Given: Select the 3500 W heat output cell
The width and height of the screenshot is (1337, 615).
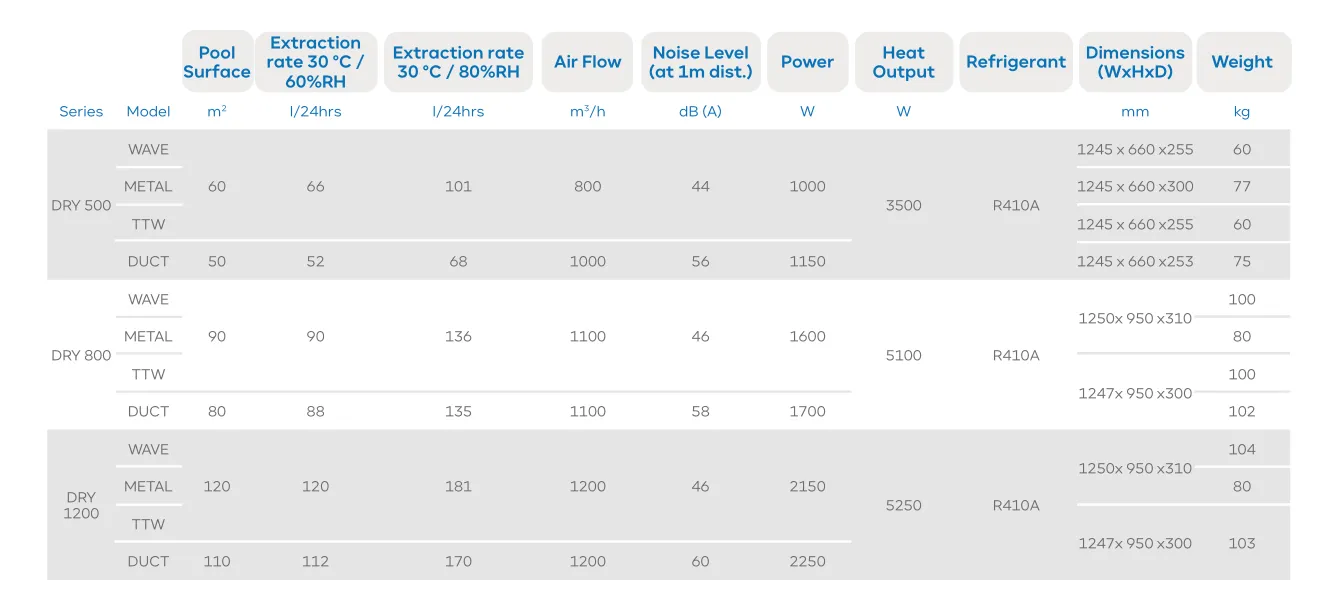Looking at the screenshot, I should click(903, 206).
